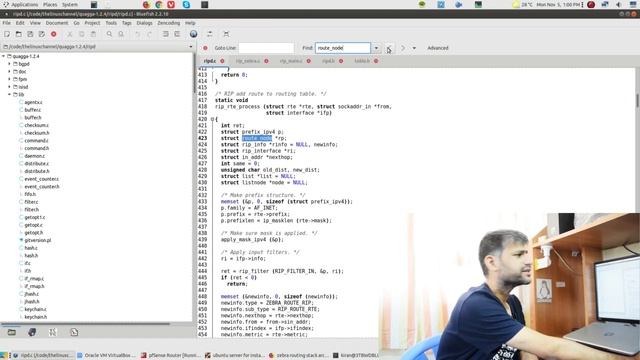Click the Redo toolbar icon

pyautogui.click(x=149, y=34)
